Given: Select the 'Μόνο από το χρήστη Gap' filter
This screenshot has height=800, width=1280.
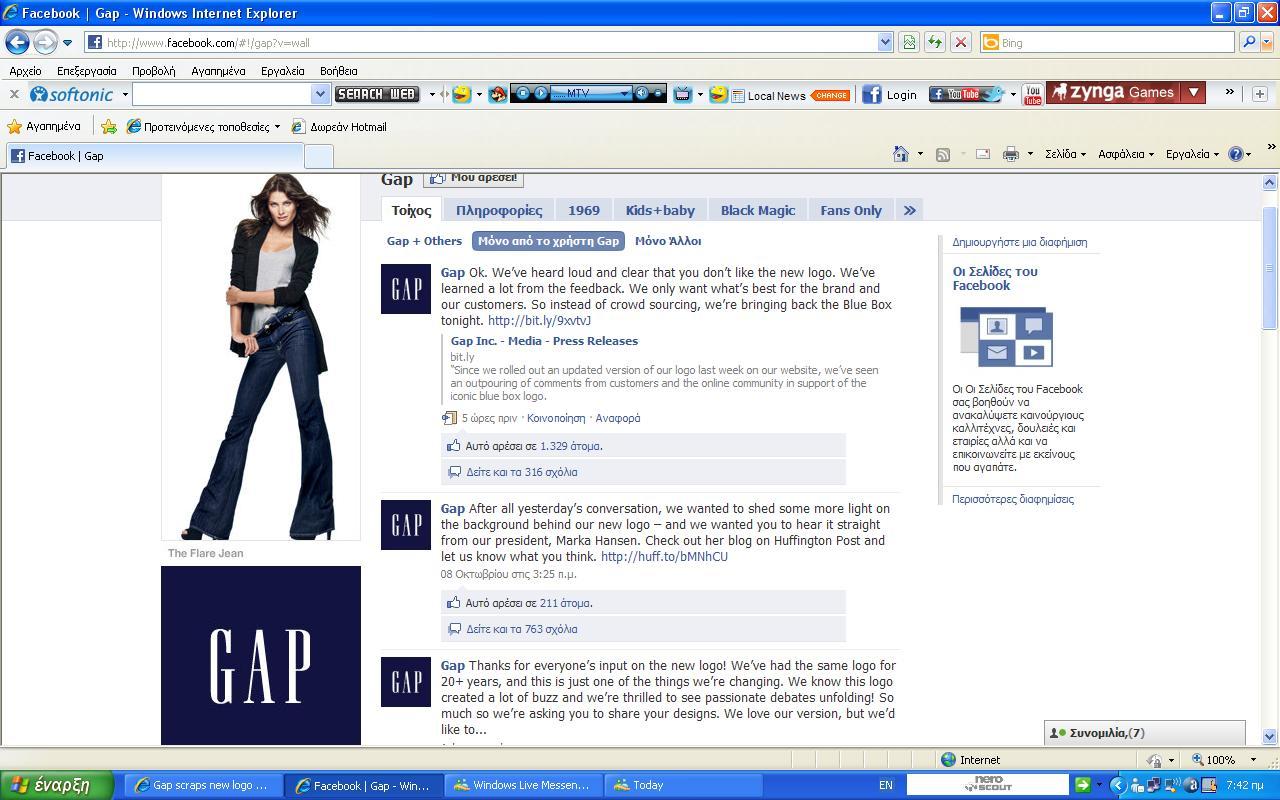Looking at the screenshot, I should coord(548,241).
